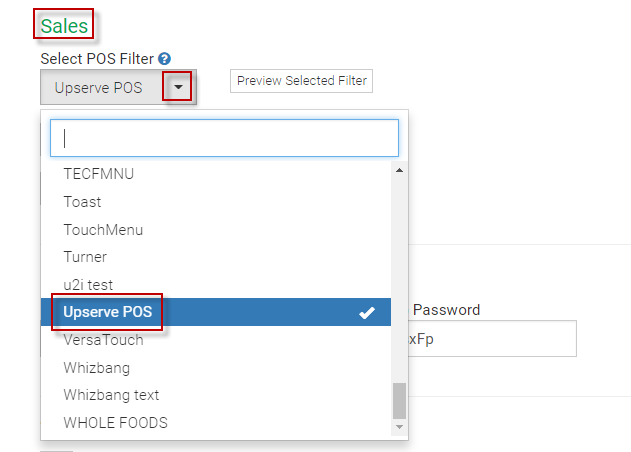Choose the Whizbang option
The height and width of the screenshot is (452, 631).
96,368
